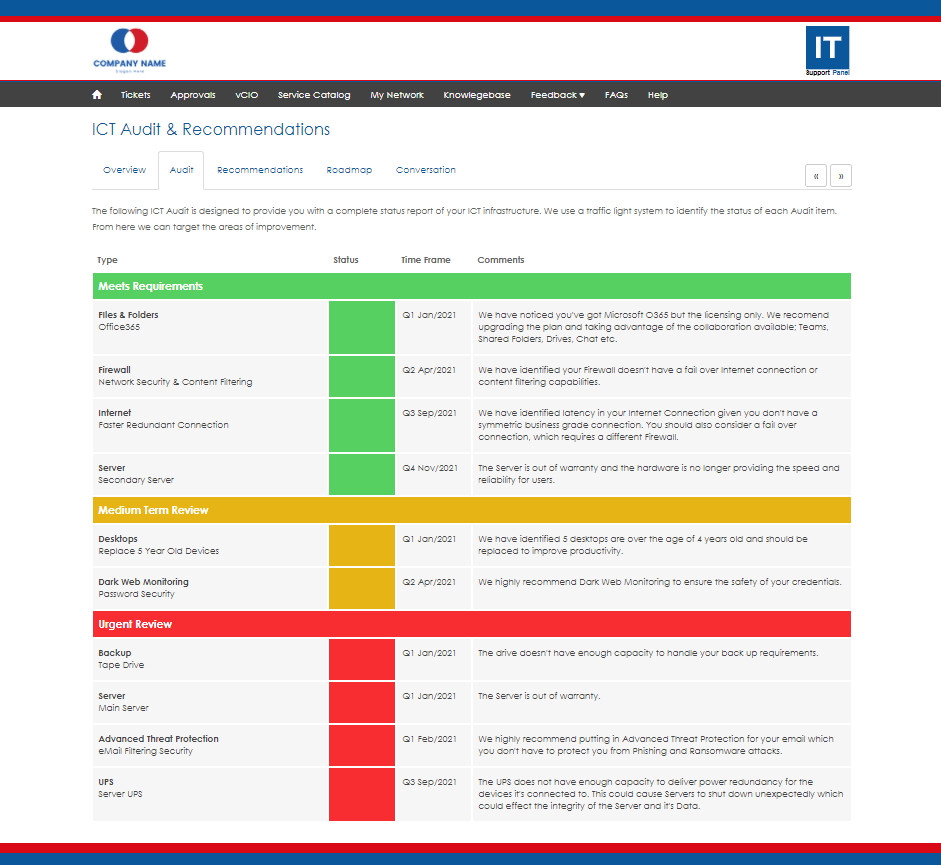Click the Help link in navigation

click(657, 95)
